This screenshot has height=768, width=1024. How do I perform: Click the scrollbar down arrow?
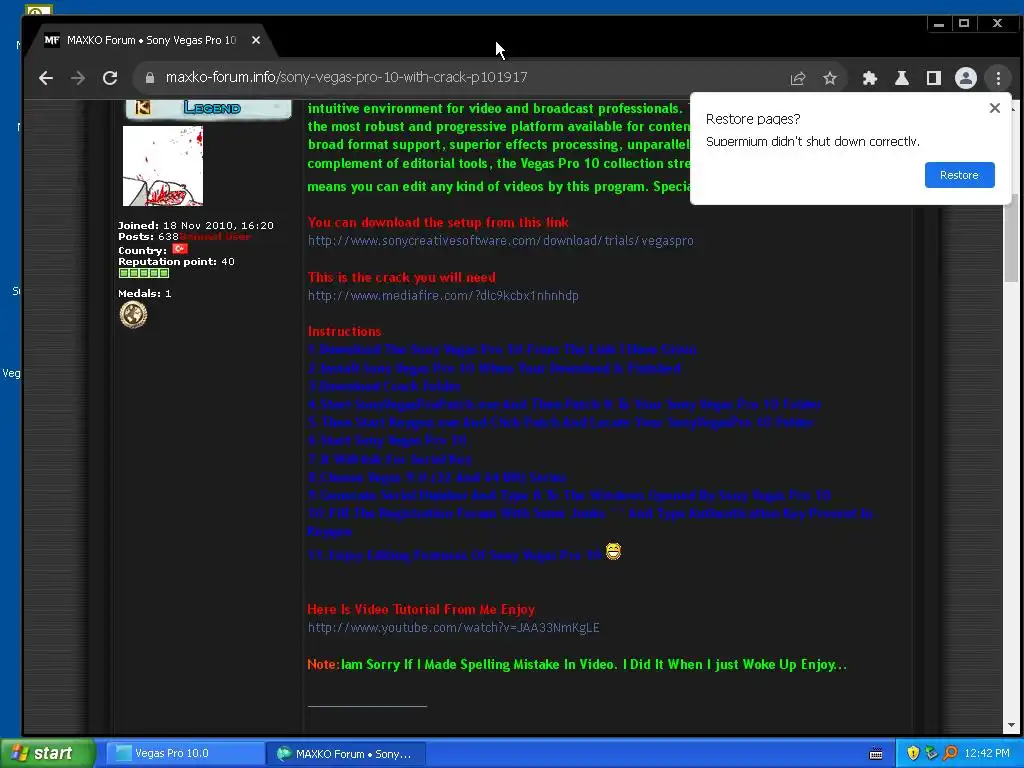point(1011,725)
